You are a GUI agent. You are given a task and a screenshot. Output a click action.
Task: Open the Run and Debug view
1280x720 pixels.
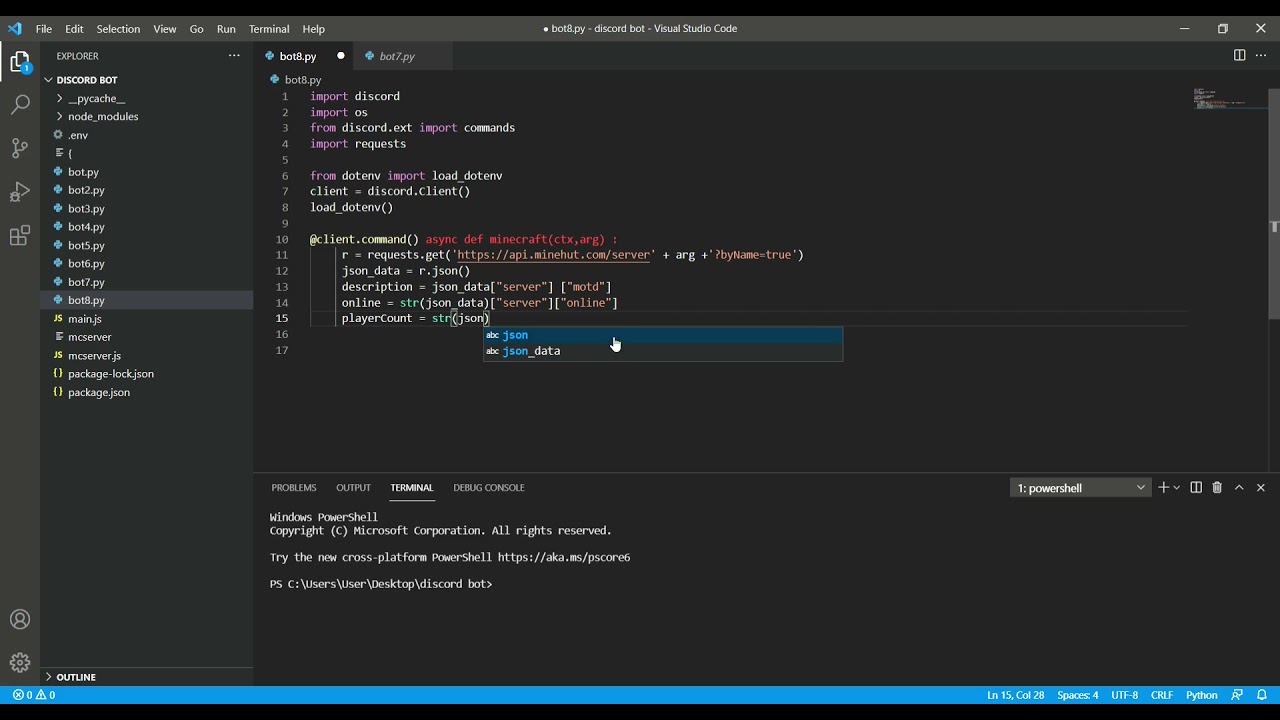(20, 192)
